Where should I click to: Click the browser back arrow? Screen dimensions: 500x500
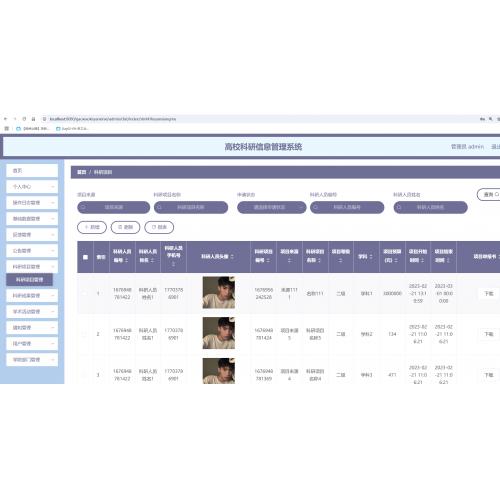5,119
